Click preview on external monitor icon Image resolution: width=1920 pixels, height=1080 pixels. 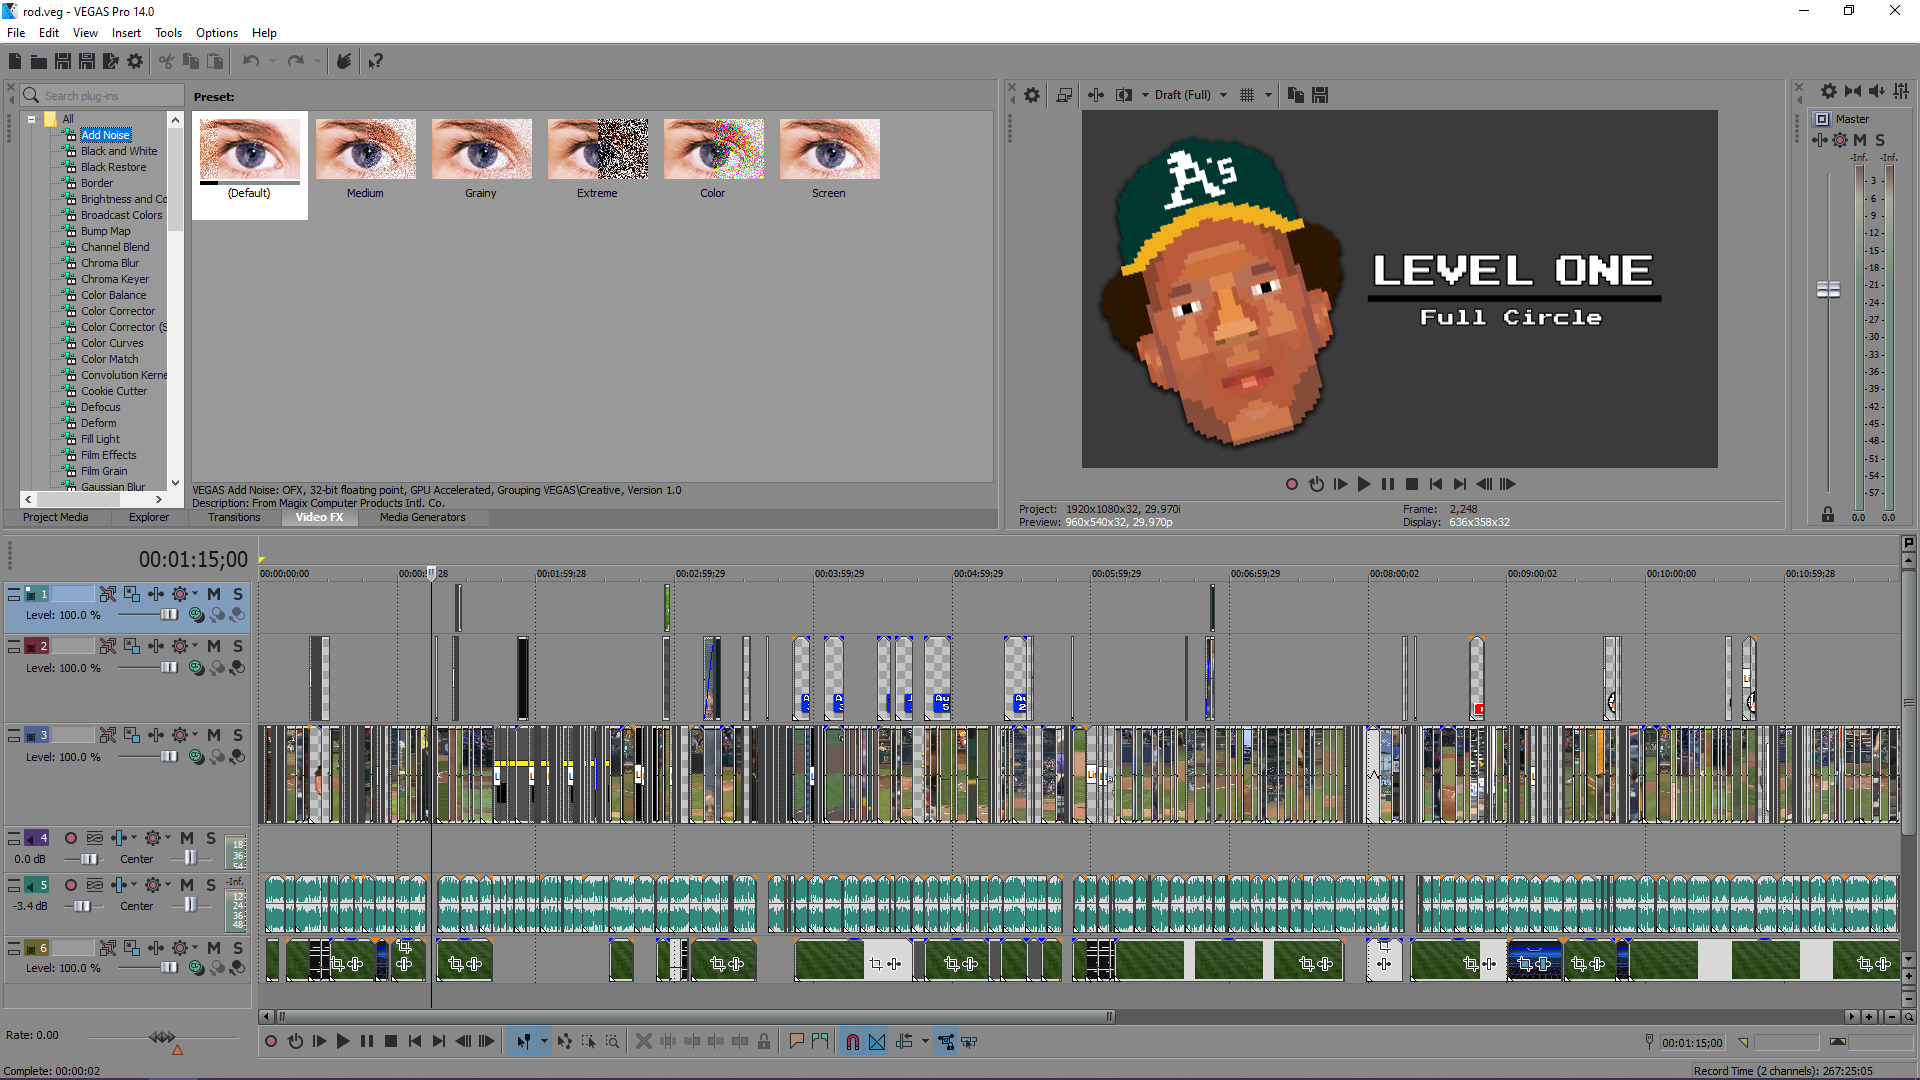tap(1064, 95)
